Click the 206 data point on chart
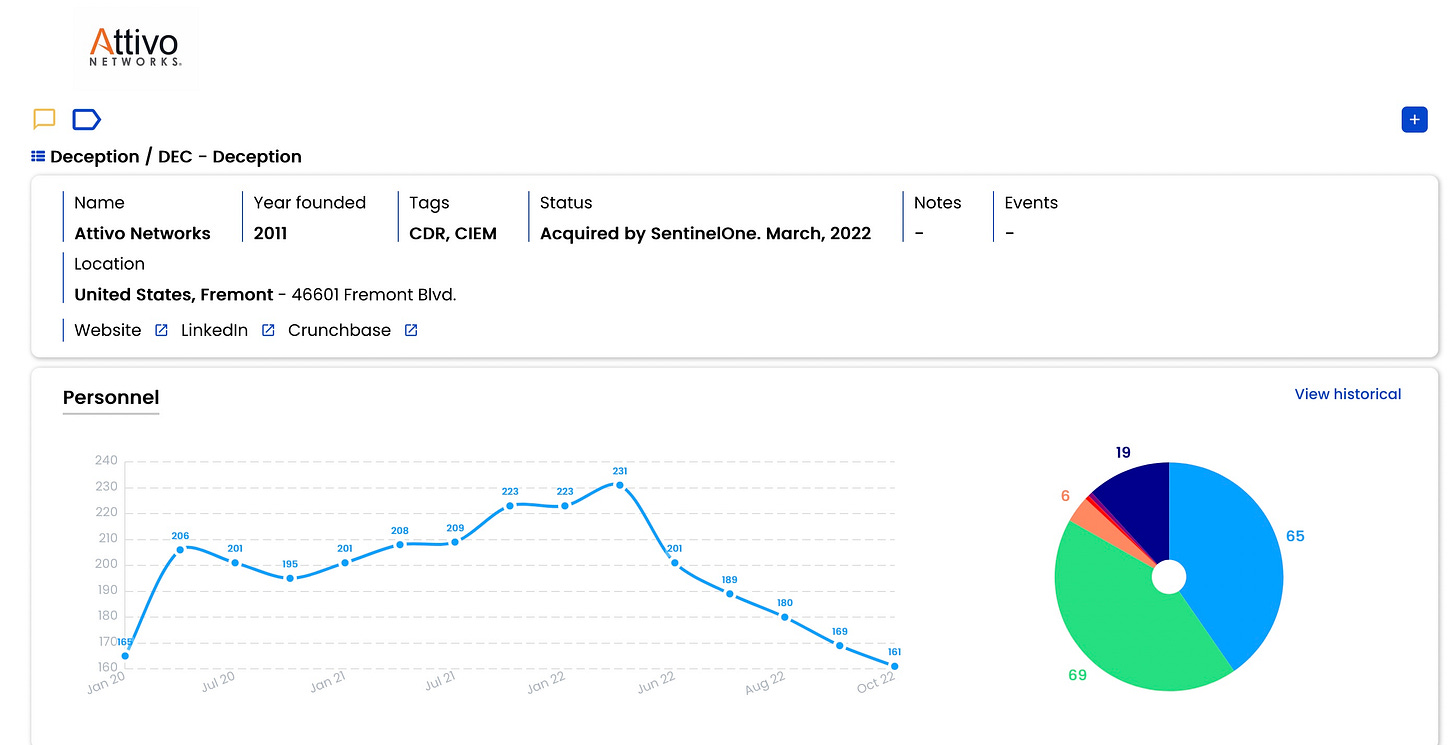Viewport: 1456px width, 745px height. point(180,550)
